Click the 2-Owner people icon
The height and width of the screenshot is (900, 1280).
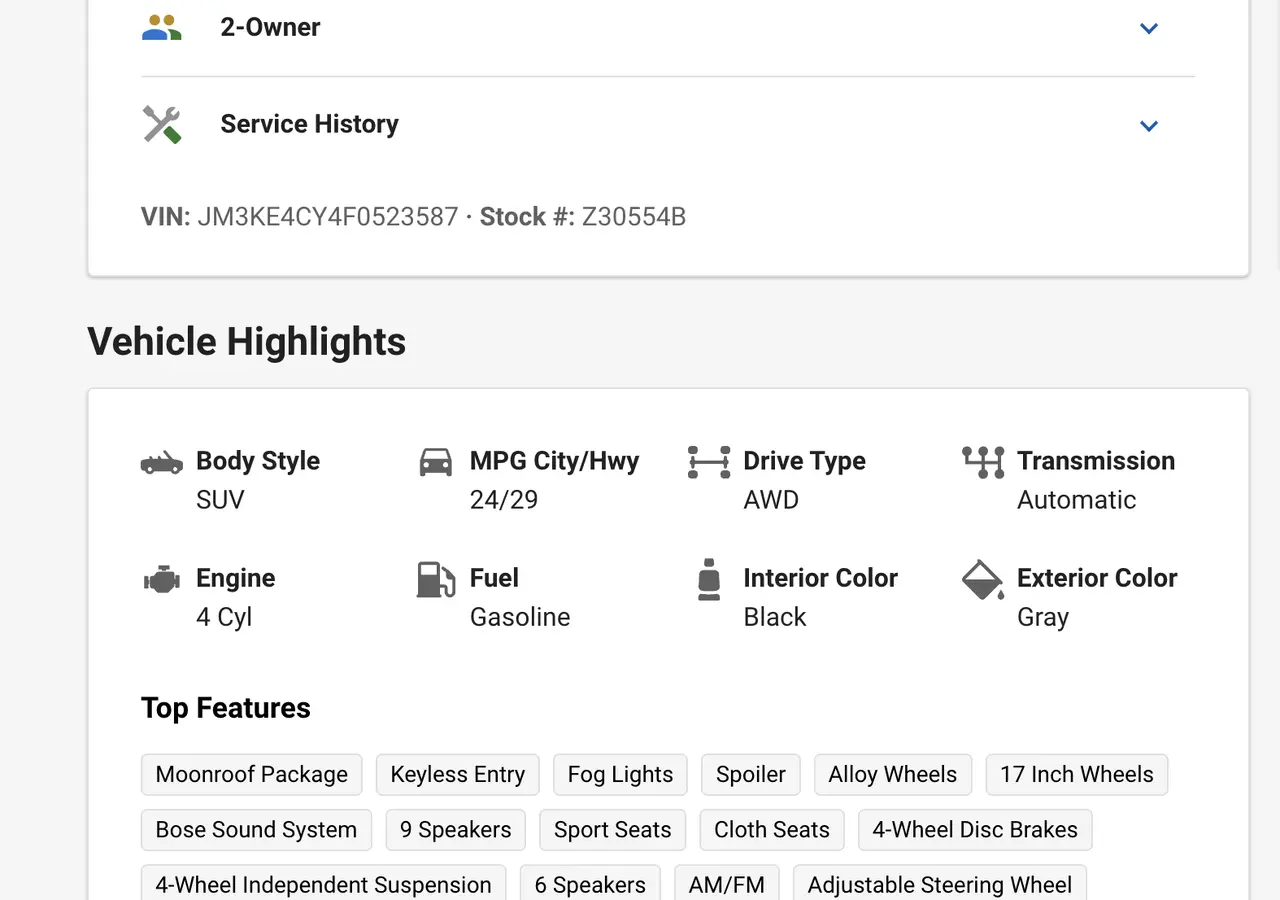161,27
